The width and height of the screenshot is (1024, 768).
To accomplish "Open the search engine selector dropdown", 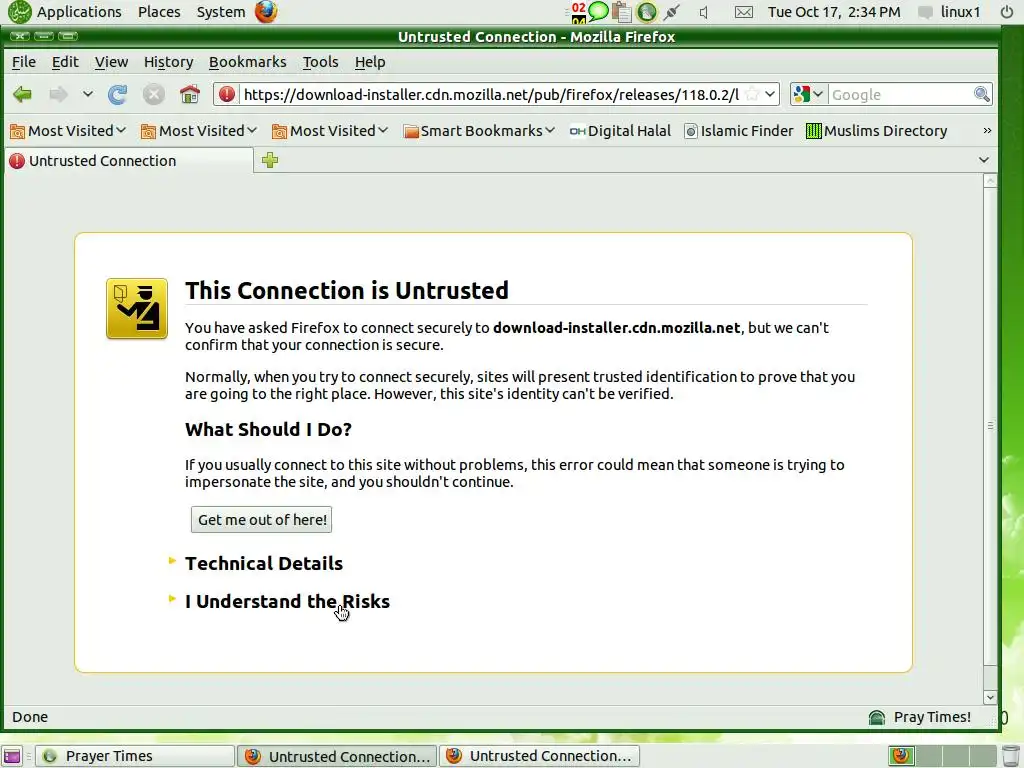I will pyautogui.click(x=808, y=95).
